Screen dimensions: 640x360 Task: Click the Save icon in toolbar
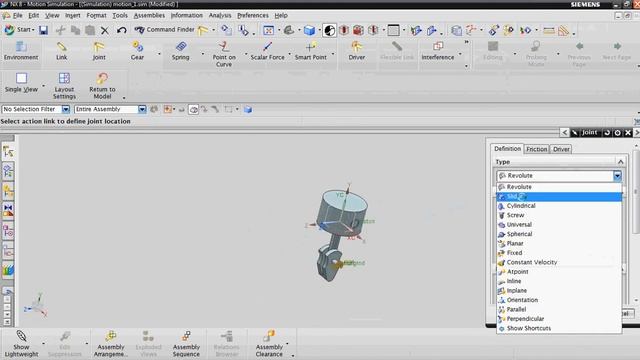(43, 30)
